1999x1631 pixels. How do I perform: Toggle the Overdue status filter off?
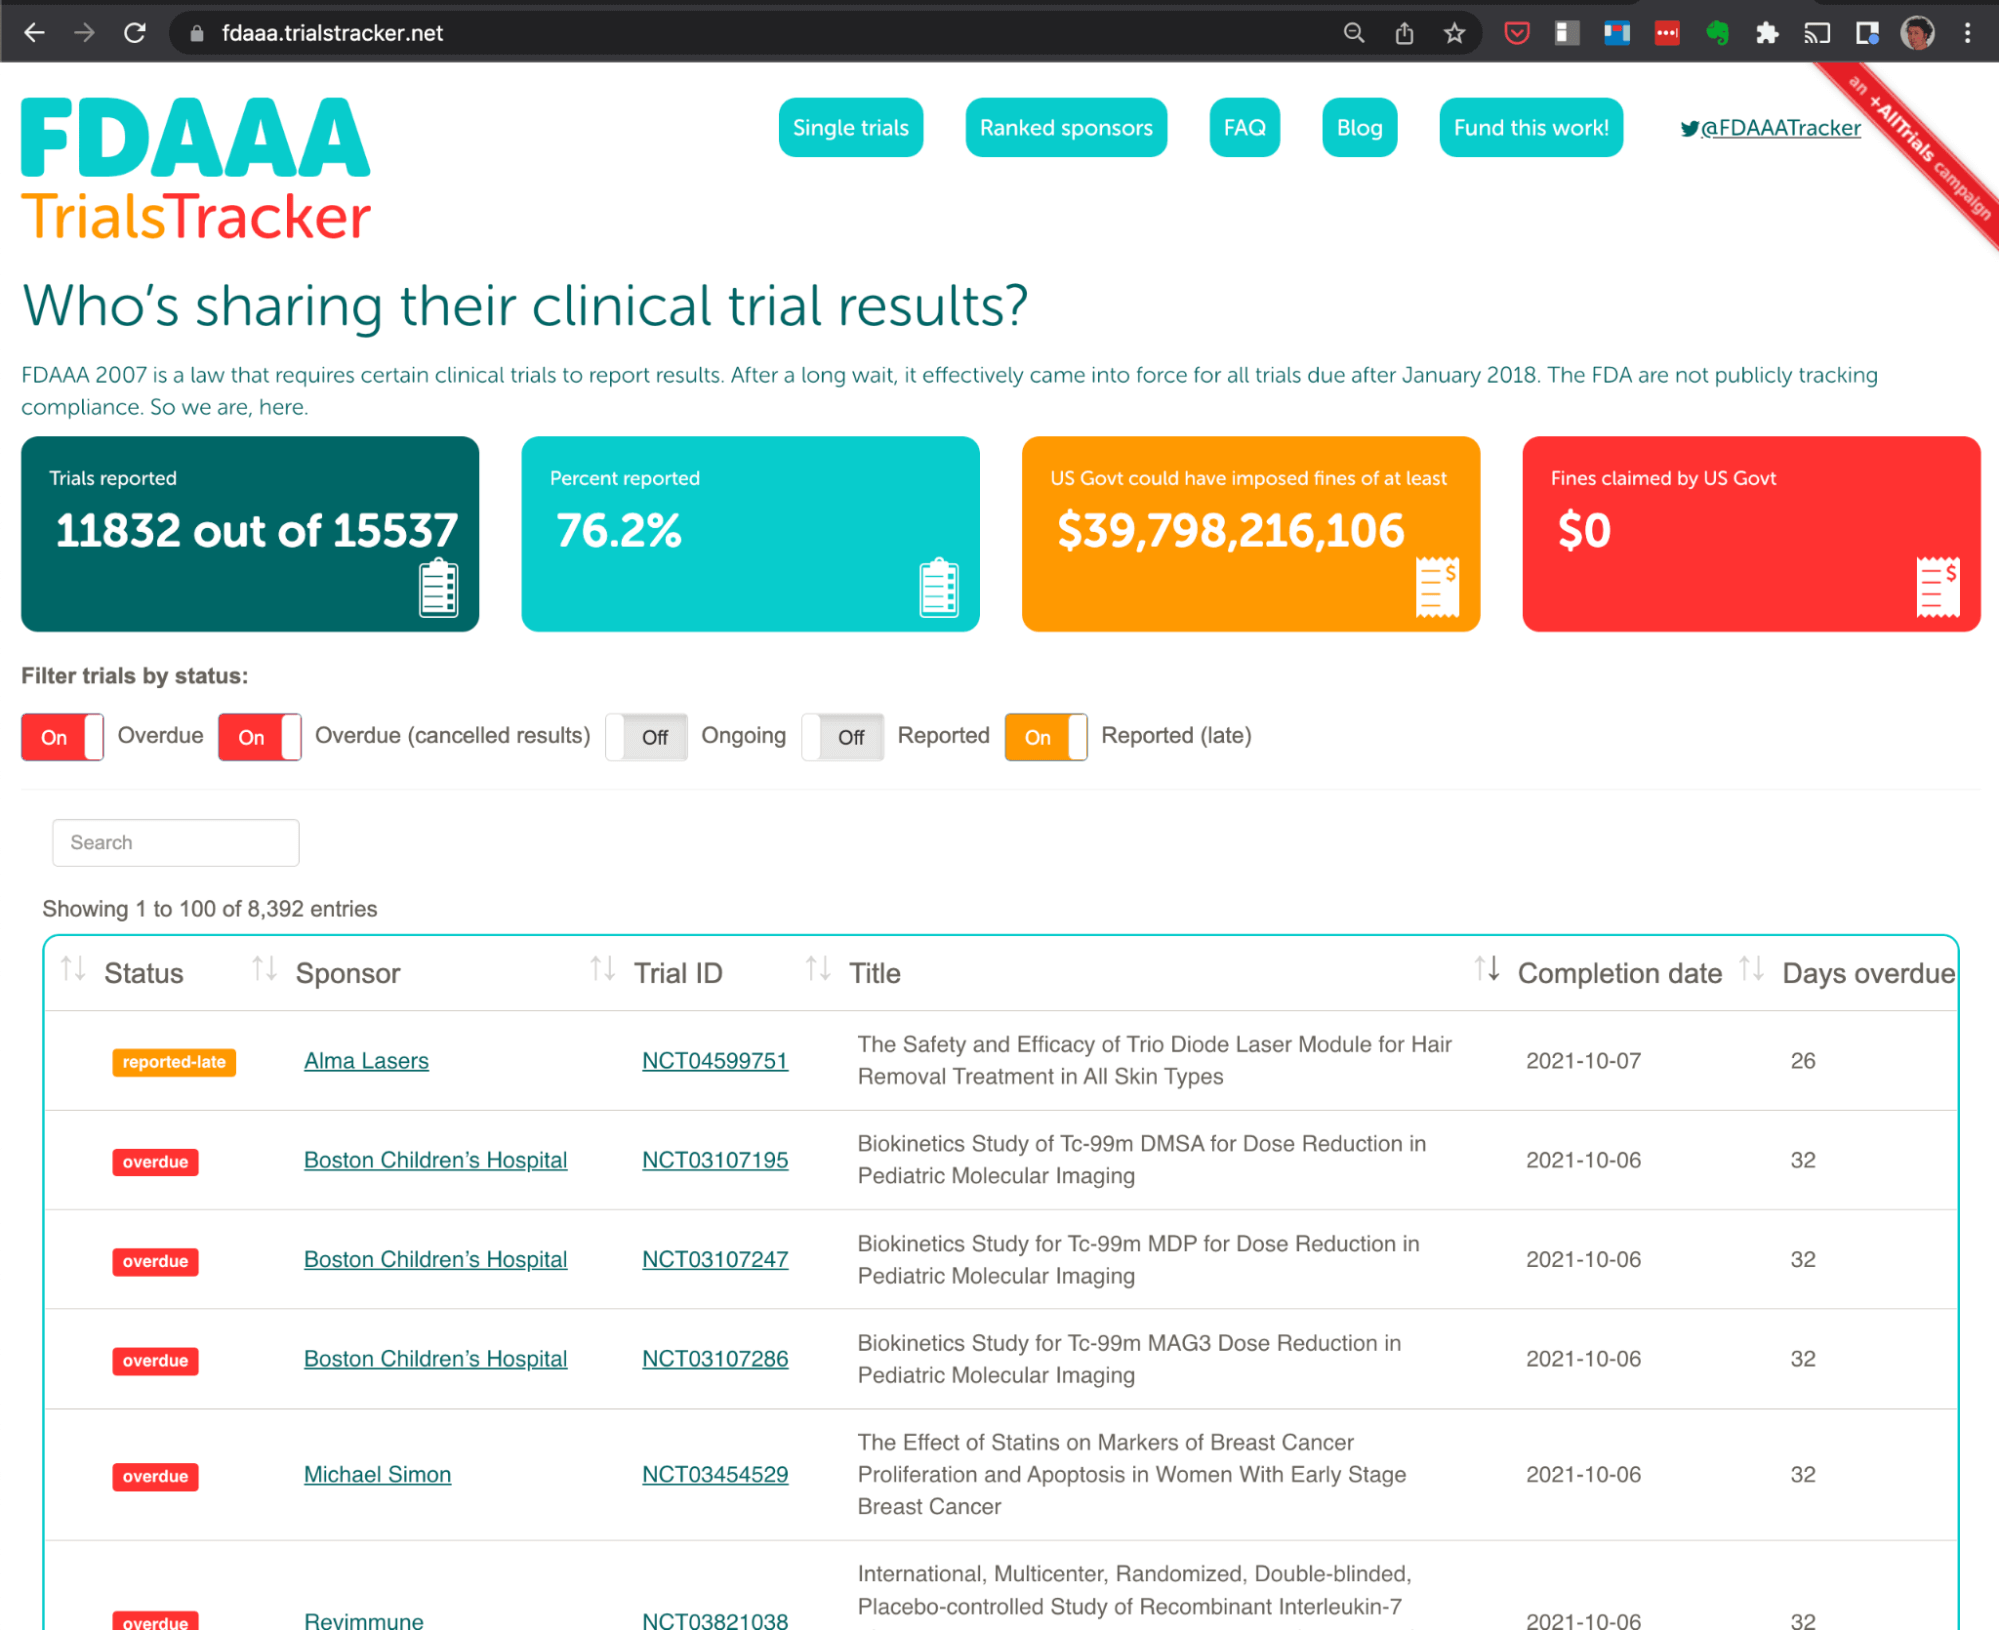click(62, 737)
